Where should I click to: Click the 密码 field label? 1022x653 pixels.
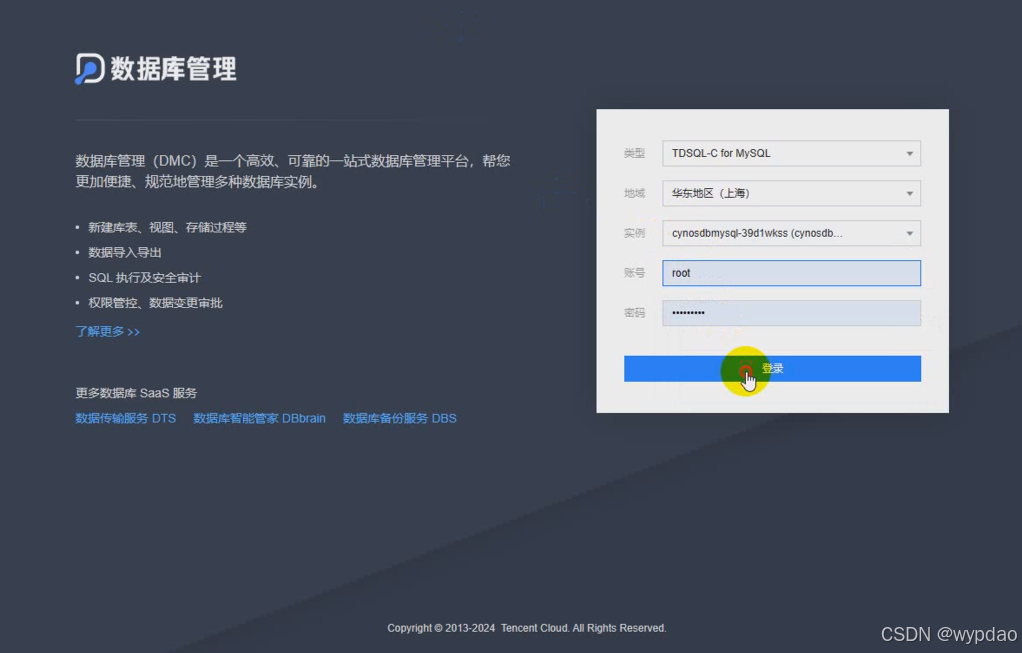point(634,313)
